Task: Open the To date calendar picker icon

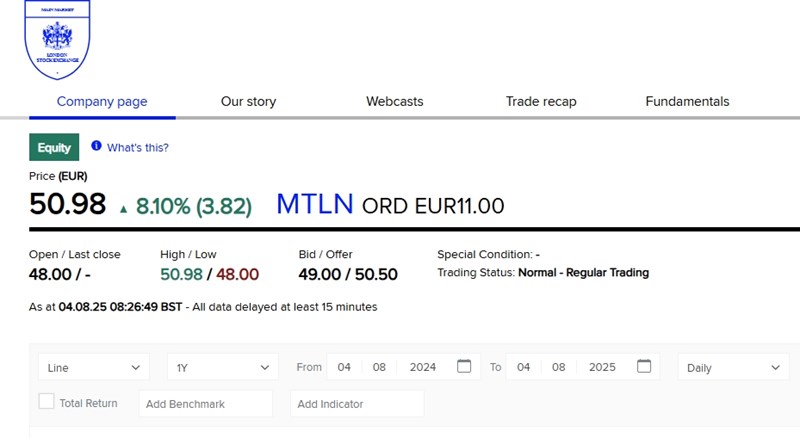Action: pos(644,366)
